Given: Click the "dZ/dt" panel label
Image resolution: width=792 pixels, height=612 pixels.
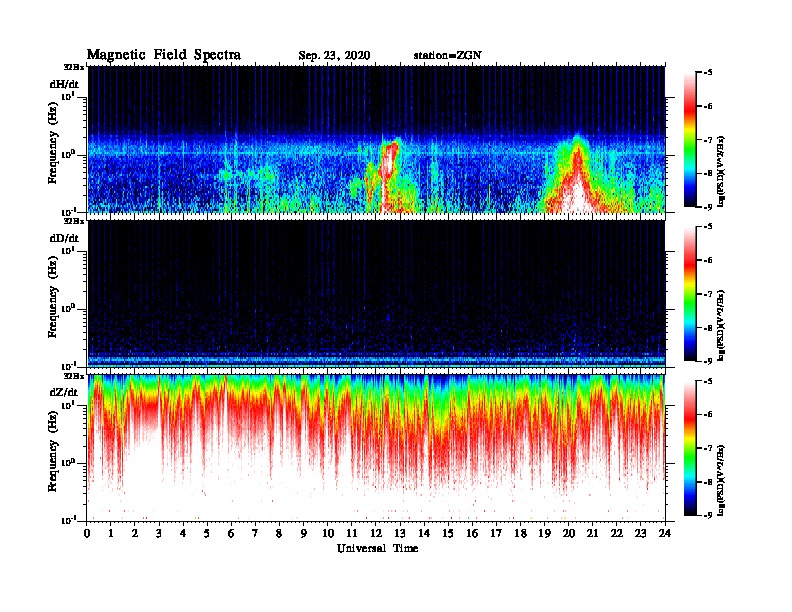Looking at the screenshot, I should [64, 392].
